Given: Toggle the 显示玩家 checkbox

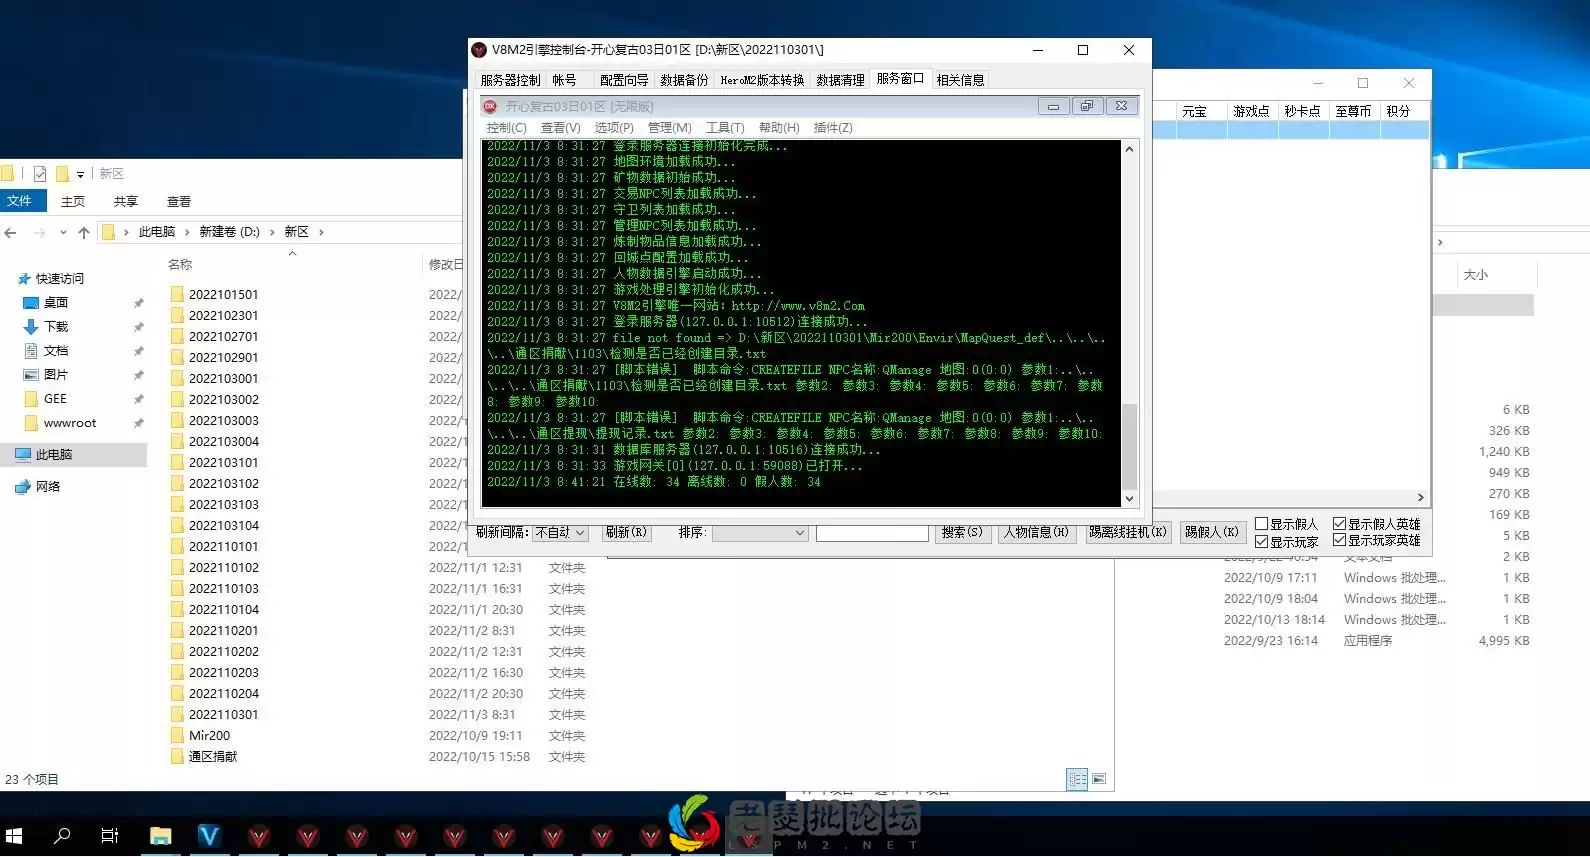Looking at the screenshot, I should tap(1261, 542).
